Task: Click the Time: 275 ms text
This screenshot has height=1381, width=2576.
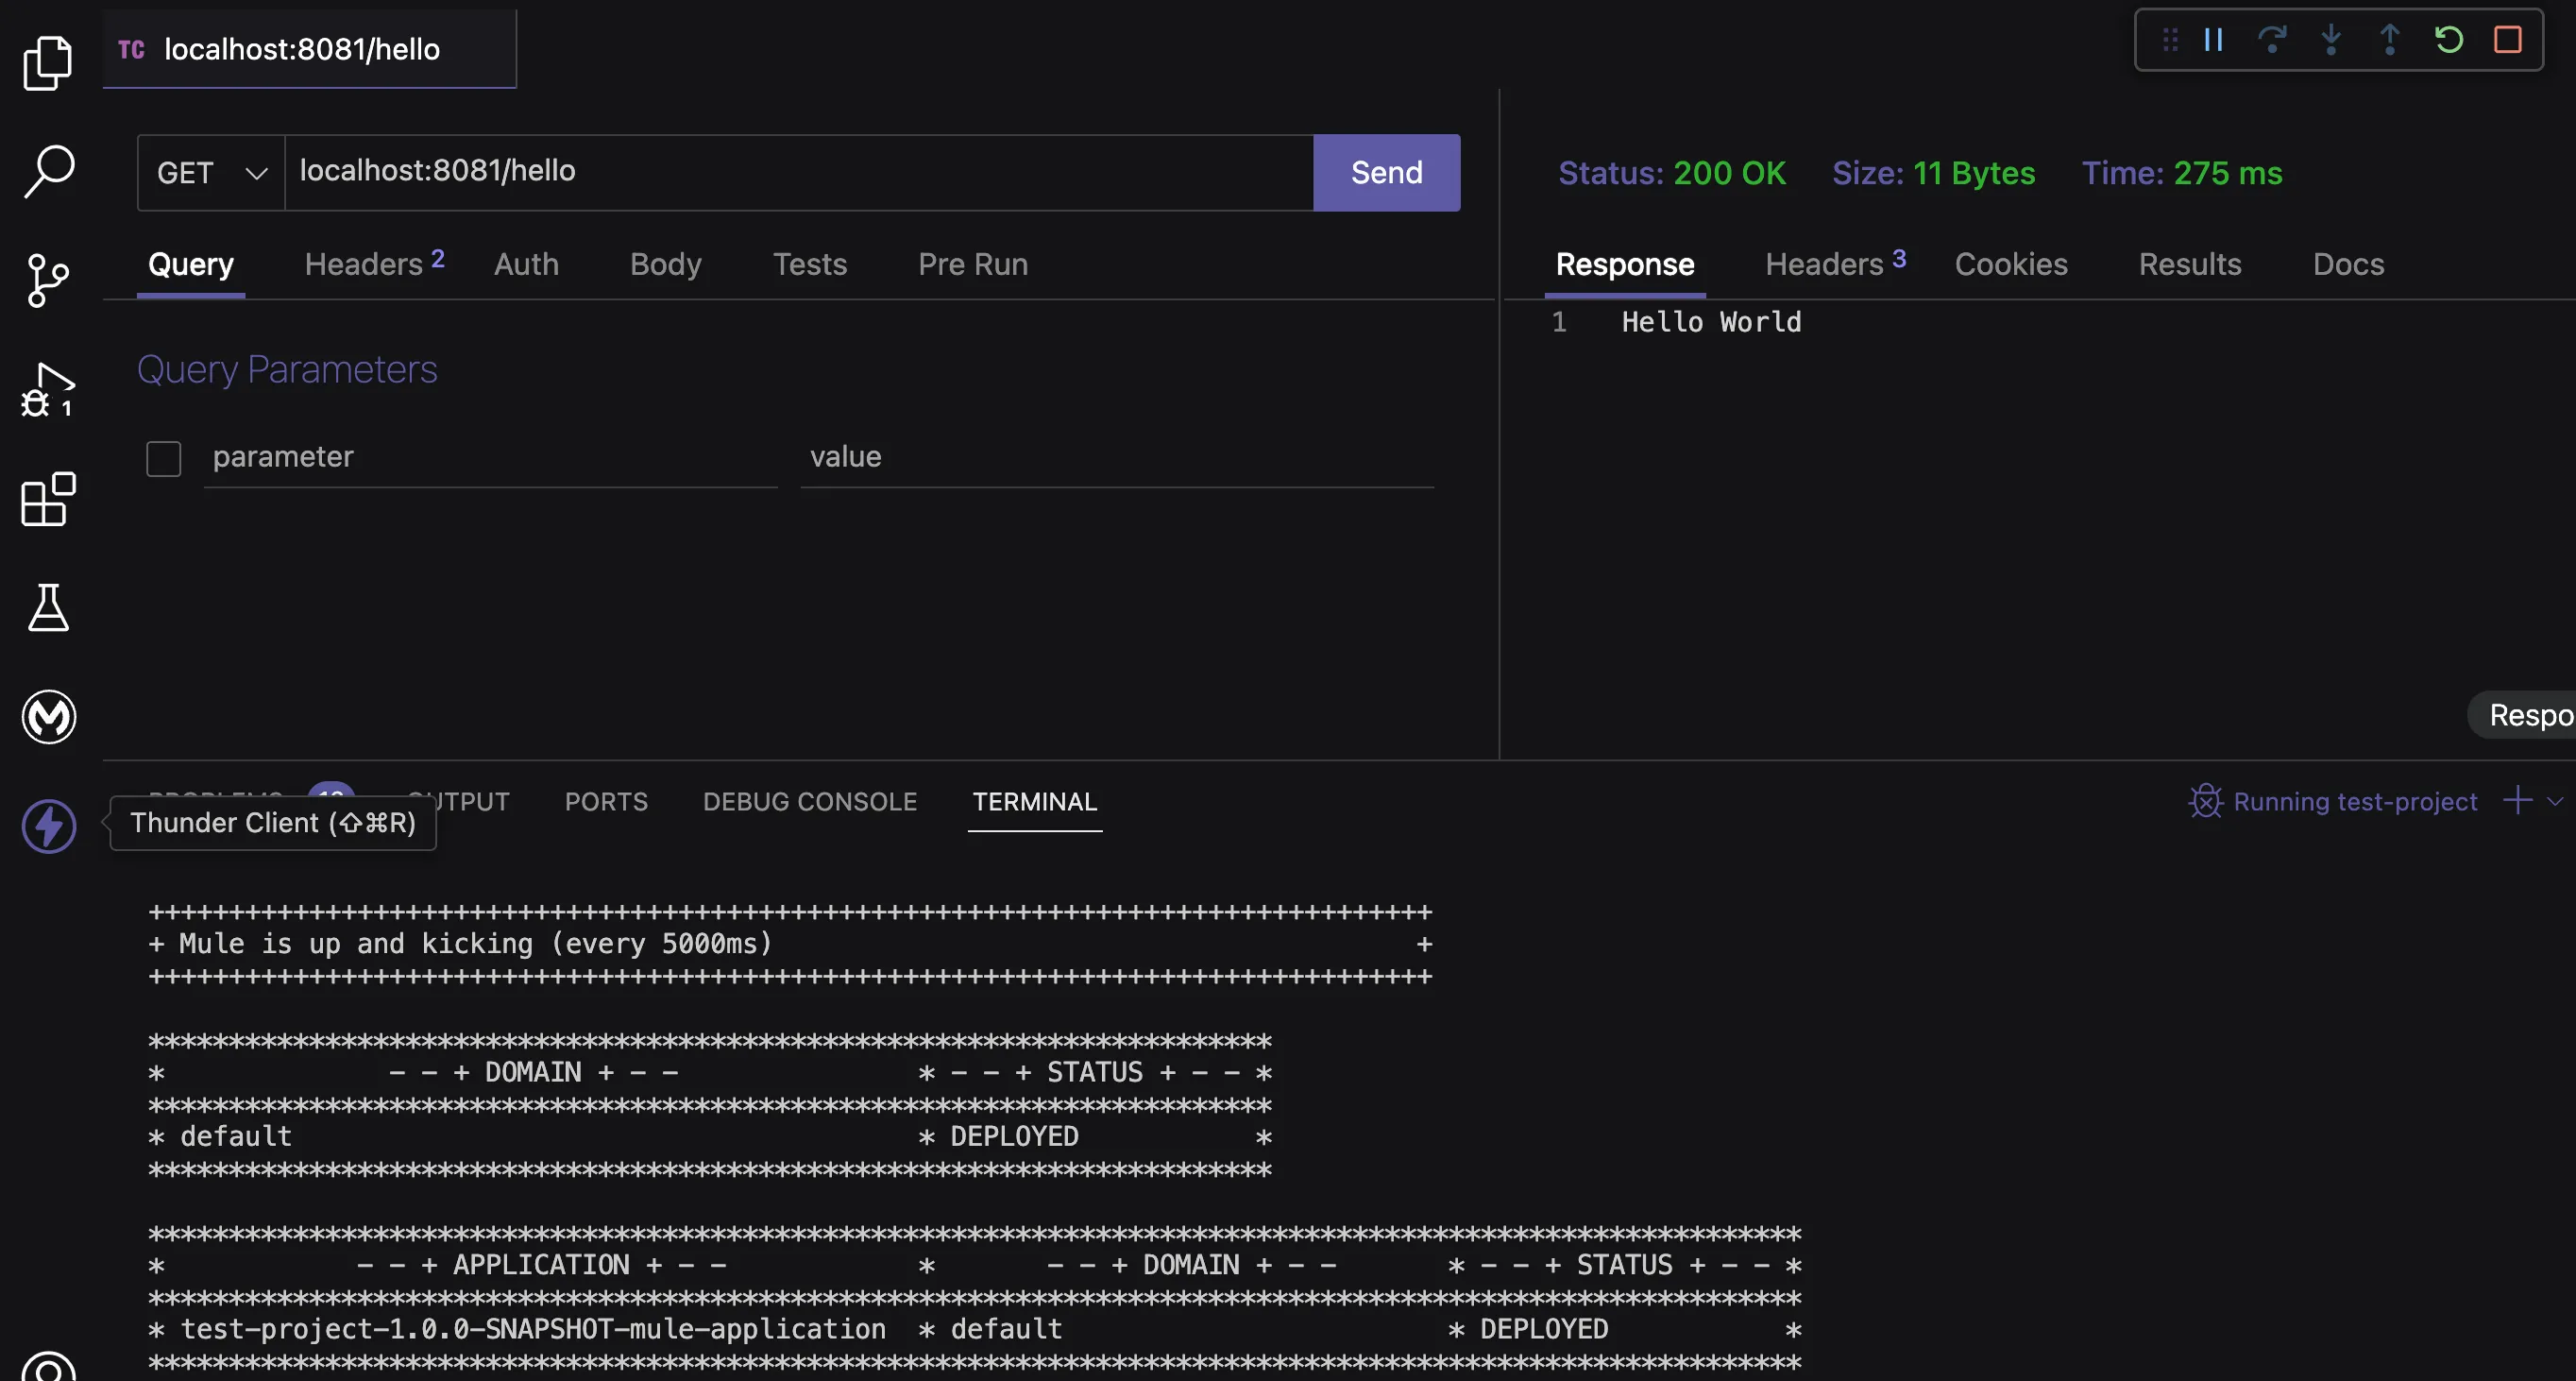Action: pos(2181,173)
